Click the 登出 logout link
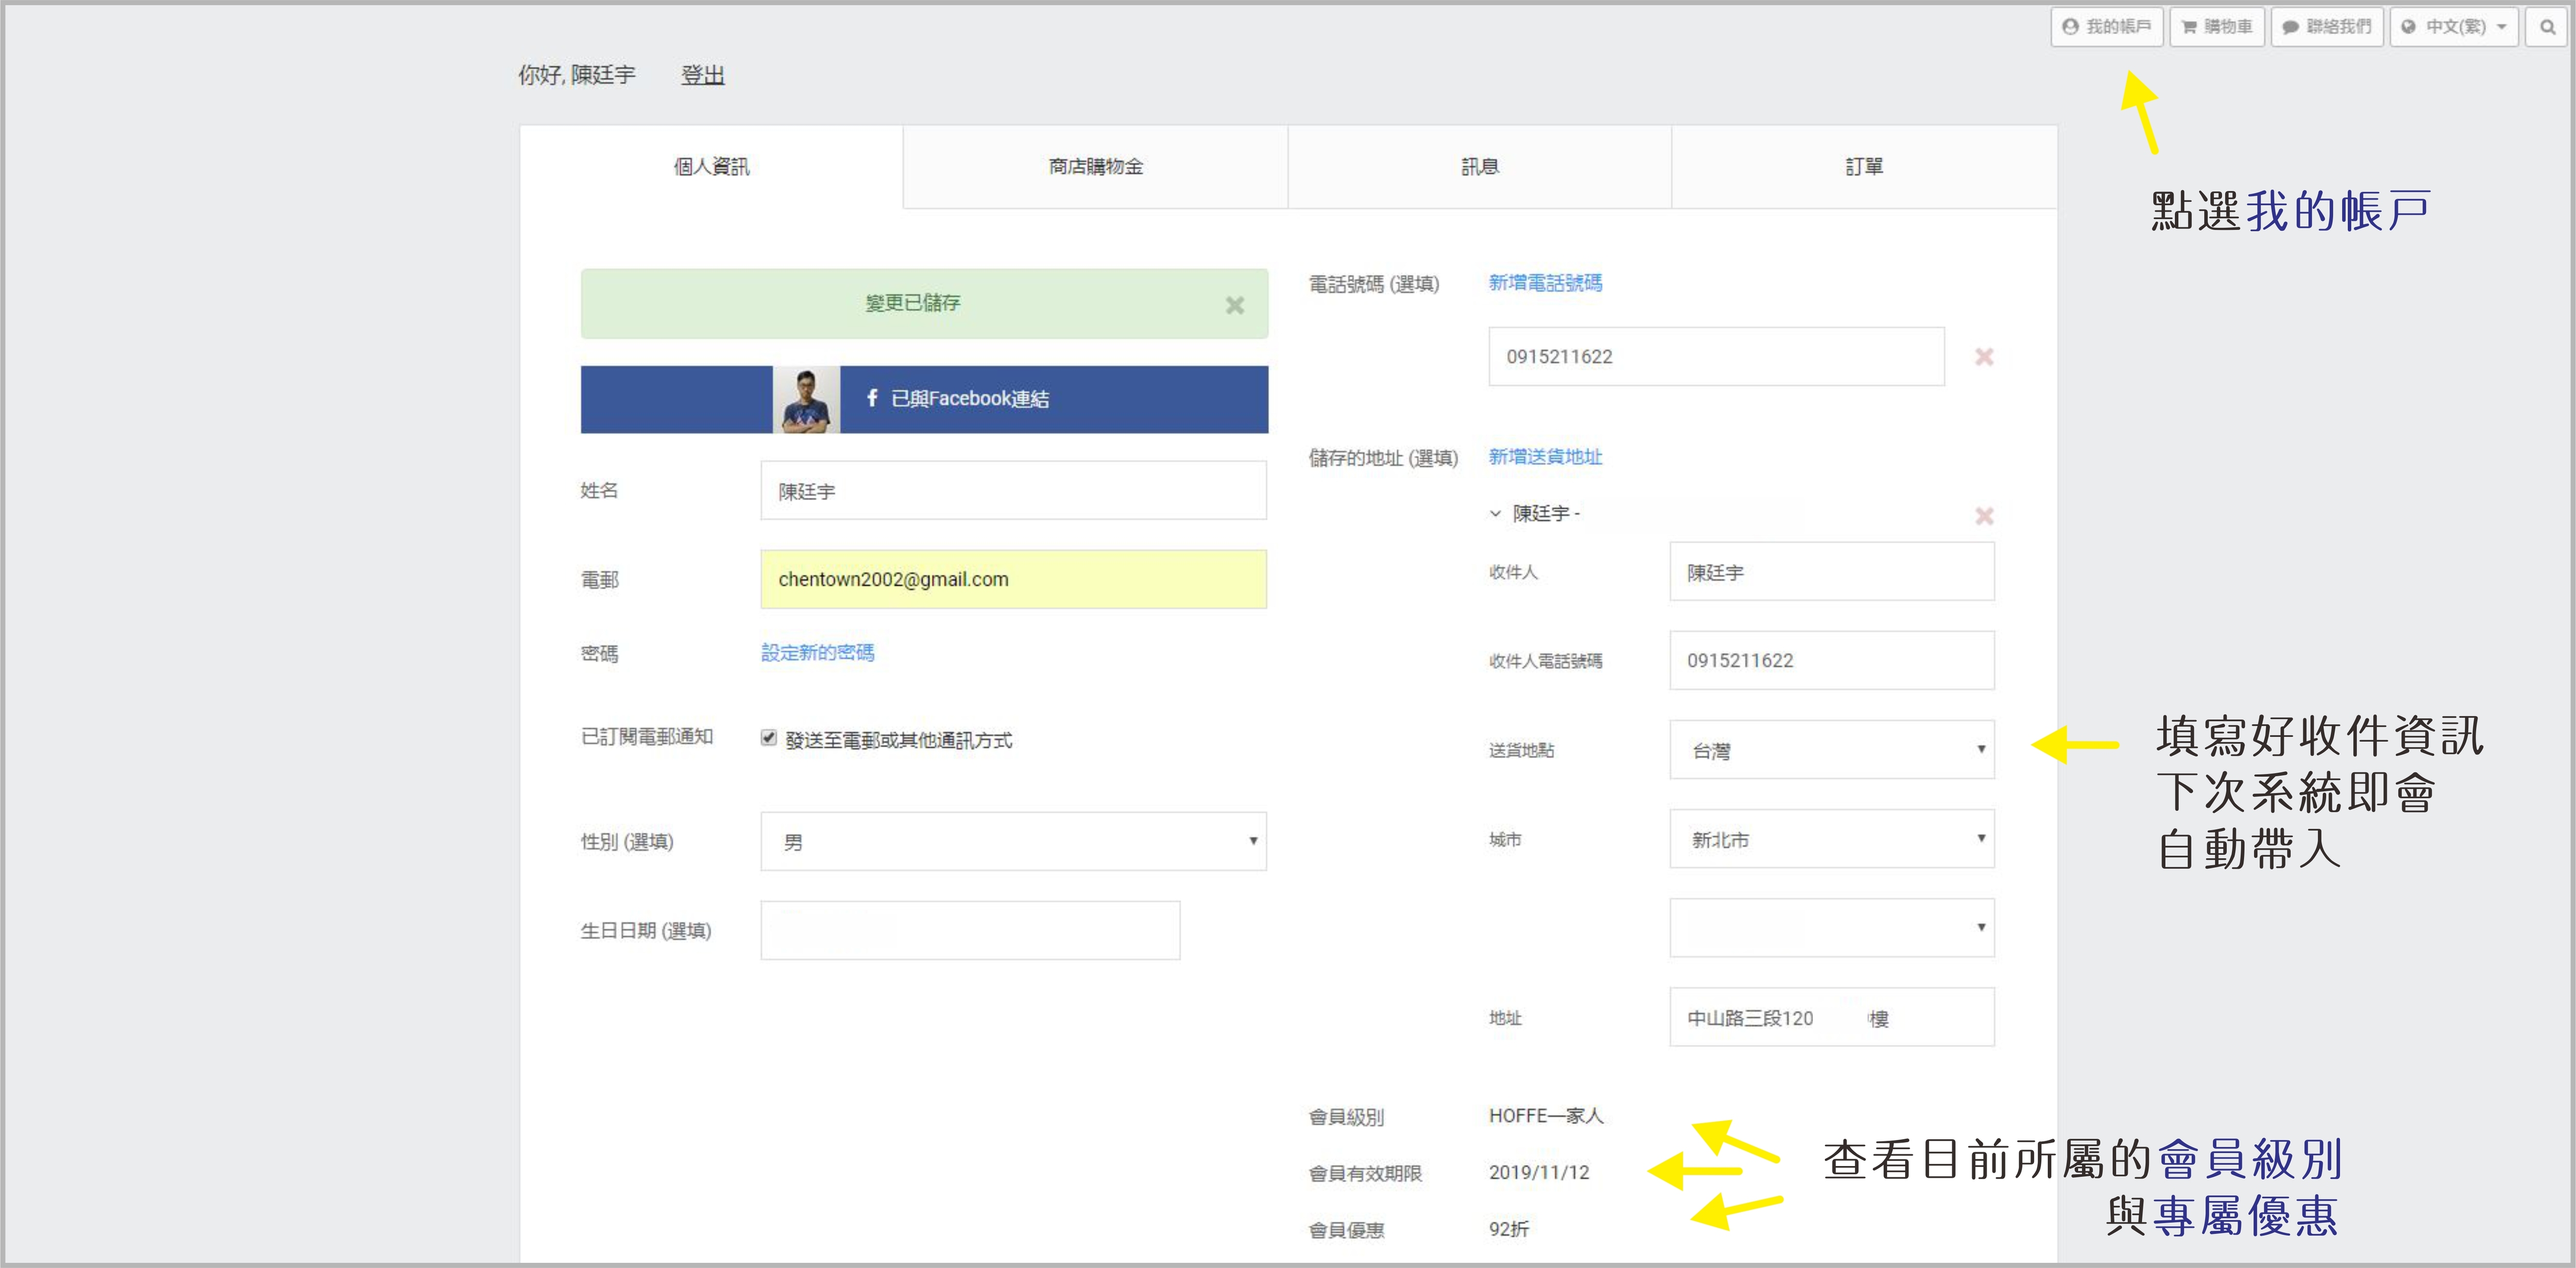2576x1268 pixels. [x=702, y=75]
